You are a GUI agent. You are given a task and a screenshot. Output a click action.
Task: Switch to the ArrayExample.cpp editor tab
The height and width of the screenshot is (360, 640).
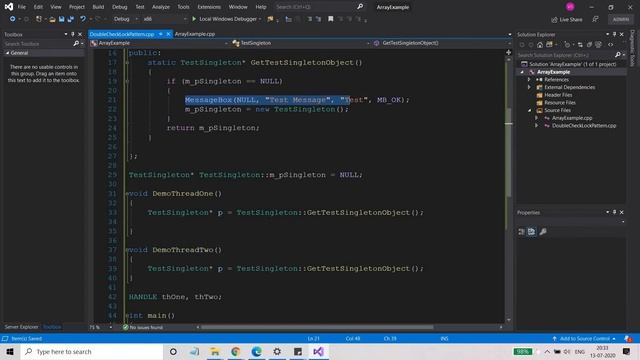(x=195, y=34)
